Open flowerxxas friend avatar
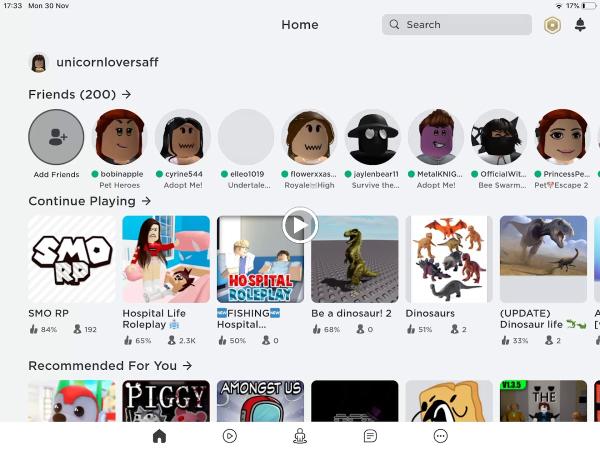600x450 pixels. tap(310, 137)
